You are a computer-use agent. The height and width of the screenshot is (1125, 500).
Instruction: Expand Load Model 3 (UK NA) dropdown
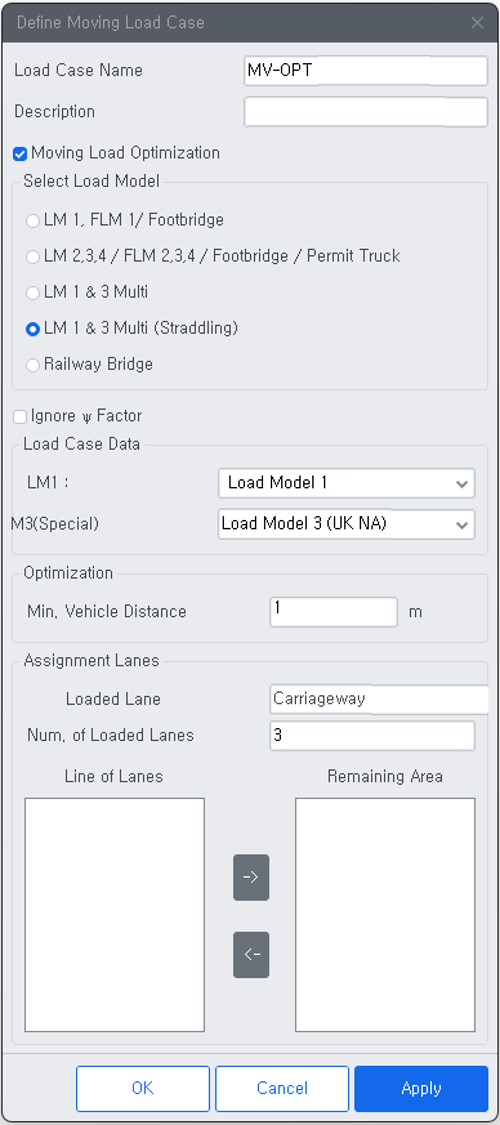click(x=346, y=524)
